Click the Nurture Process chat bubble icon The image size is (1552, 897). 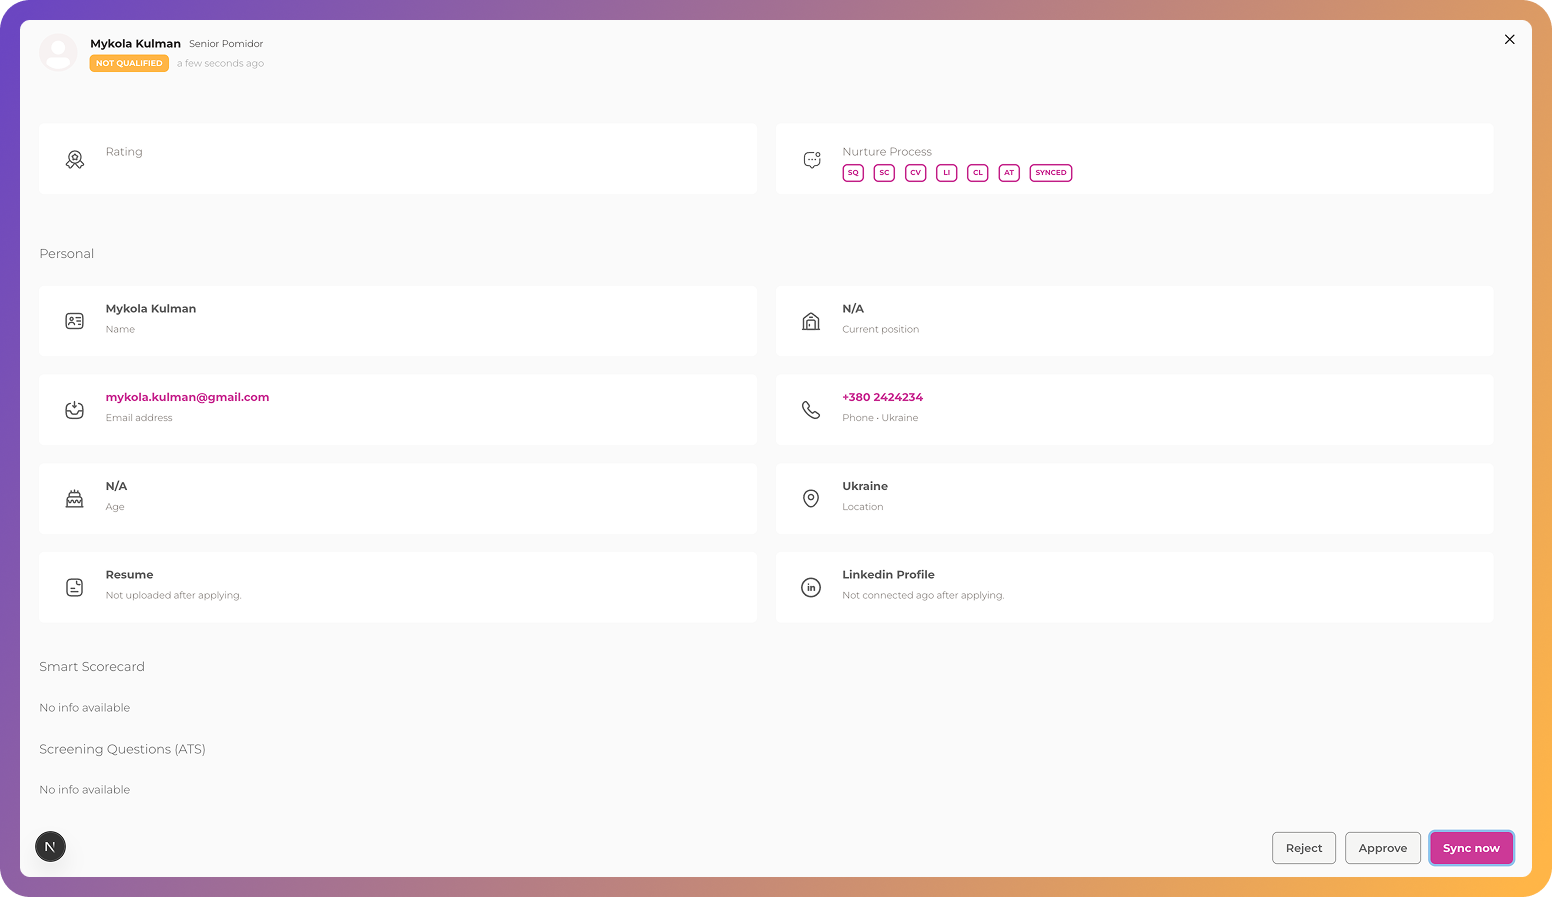(x=812, y=160)
